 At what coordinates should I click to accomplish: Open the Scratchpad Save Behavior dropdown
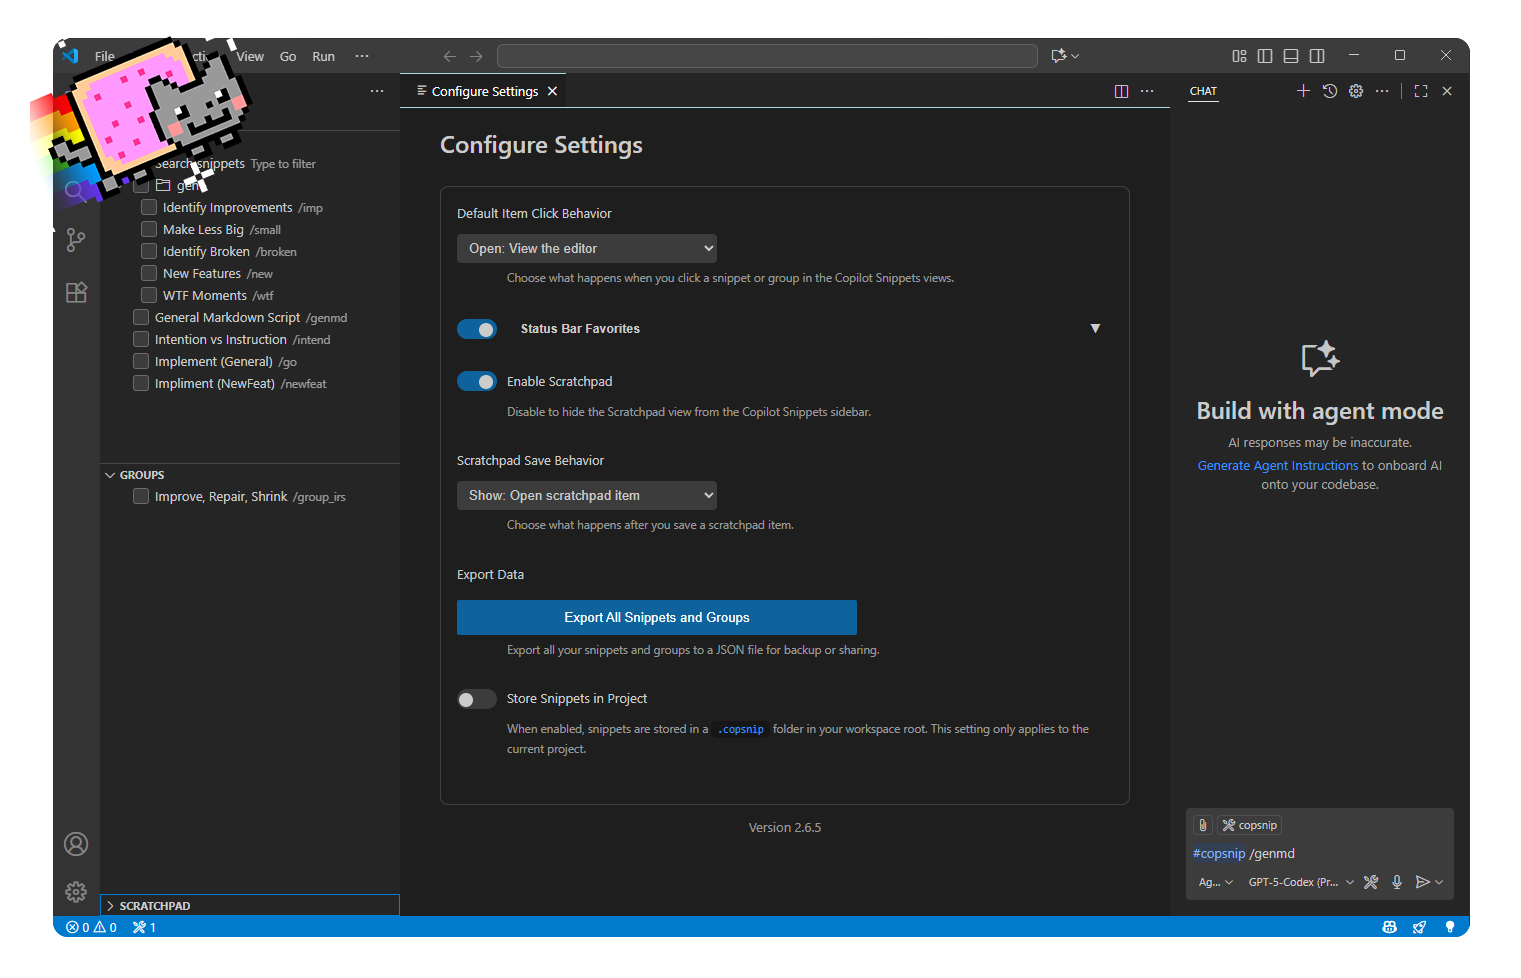[x=586, y=495]
